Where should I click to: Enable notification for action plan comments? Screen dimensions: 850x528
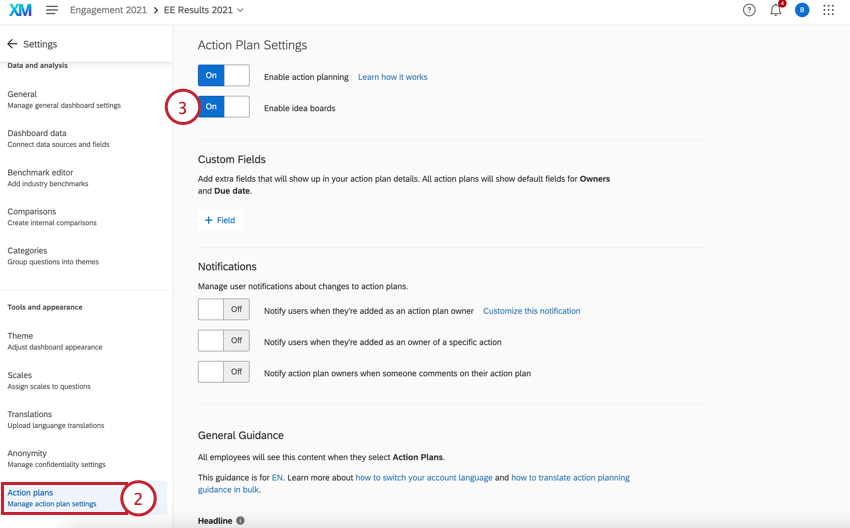point(223,372)
